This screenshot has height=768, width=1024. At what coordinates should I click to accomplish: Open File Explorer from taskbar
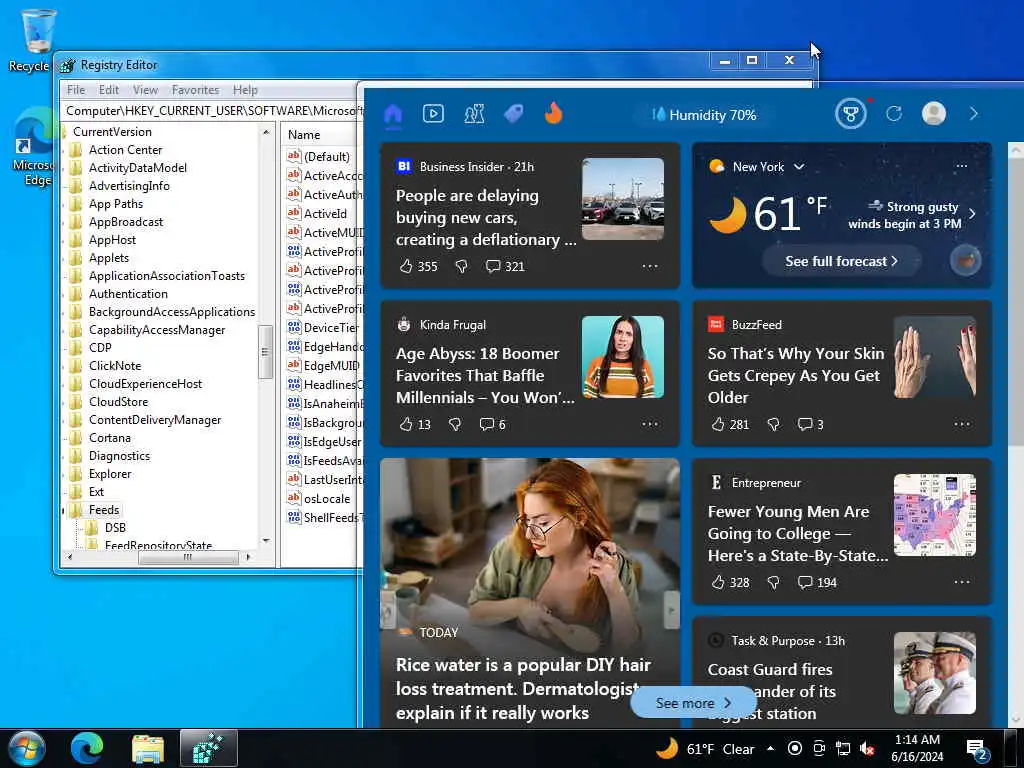[148, 748]
